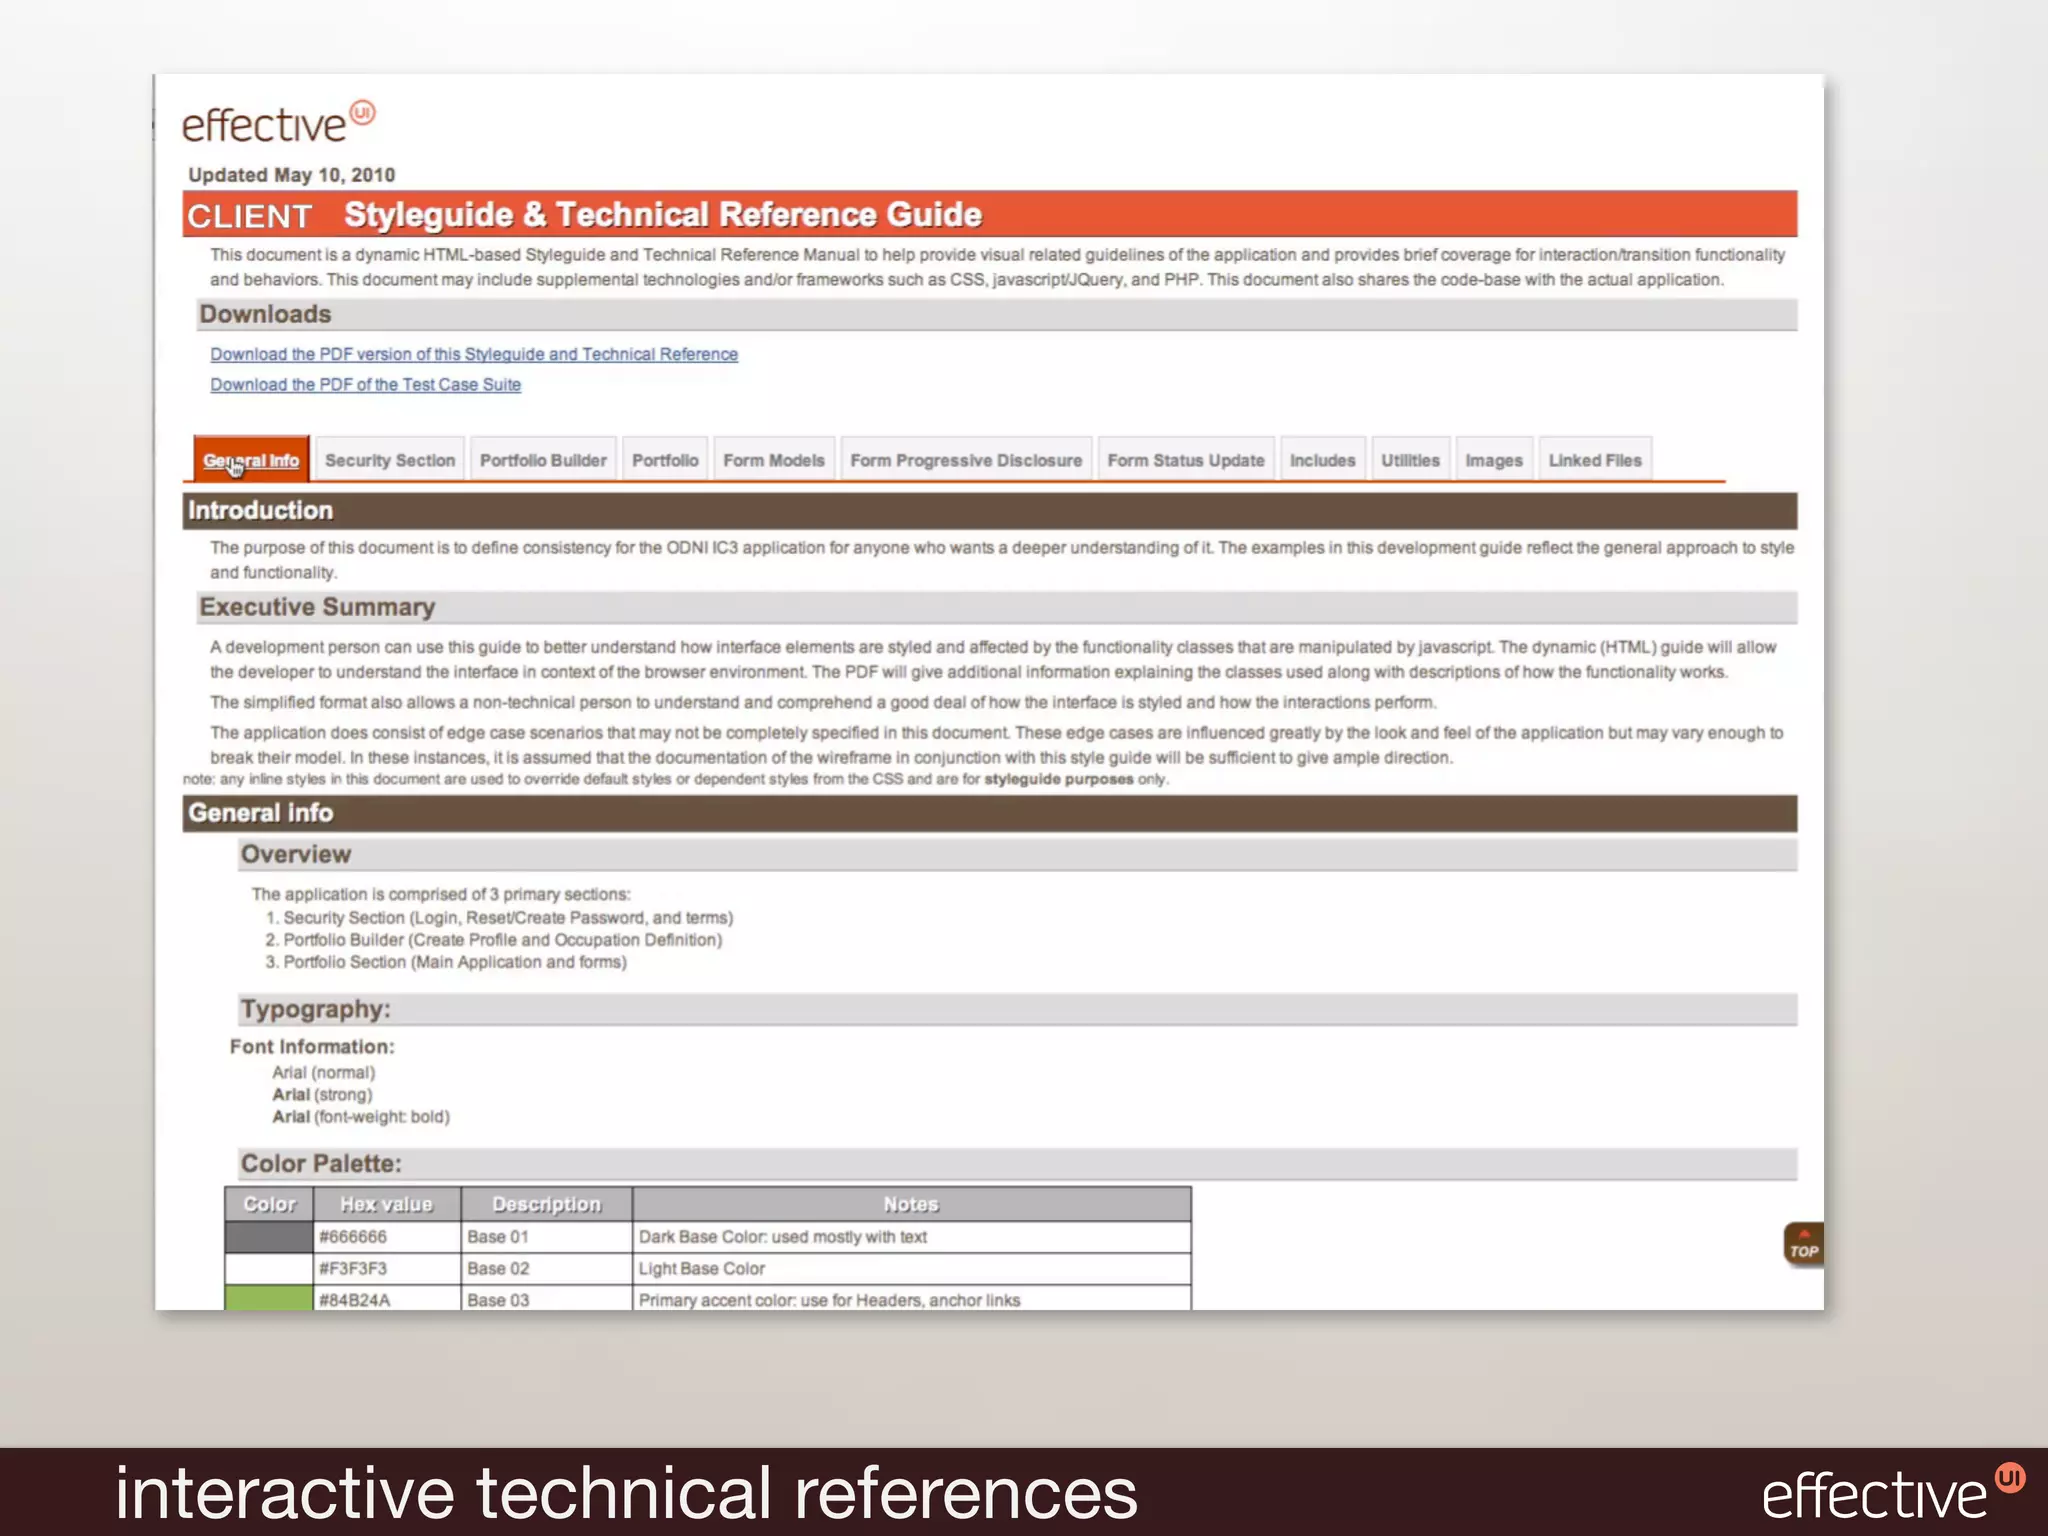Screen dimensions: 2048x1536
Task: Click the green #84B24A color swatch
Action: pyautogui.click(x=269, y=1298)
